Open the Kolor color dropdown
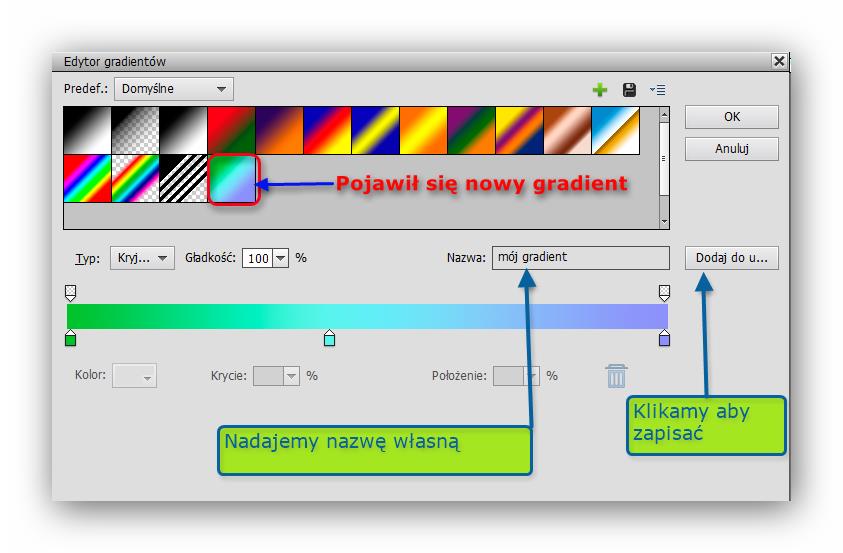Viewport: 843px width, 553px height. pos(134,376)
